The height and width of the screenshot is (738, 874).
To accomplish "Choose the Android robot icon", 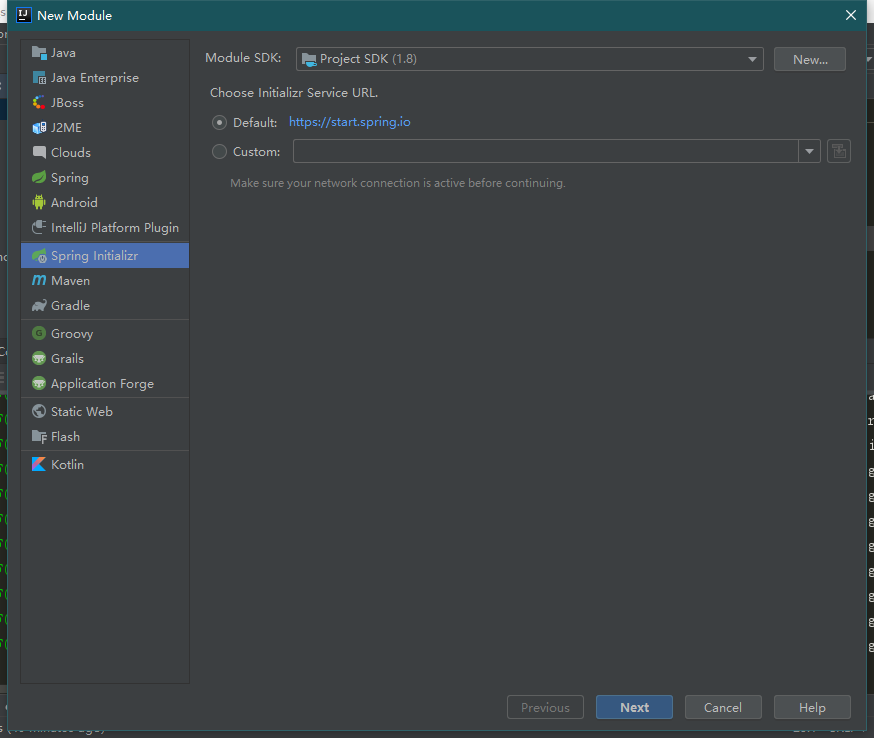I will (39, 202).
